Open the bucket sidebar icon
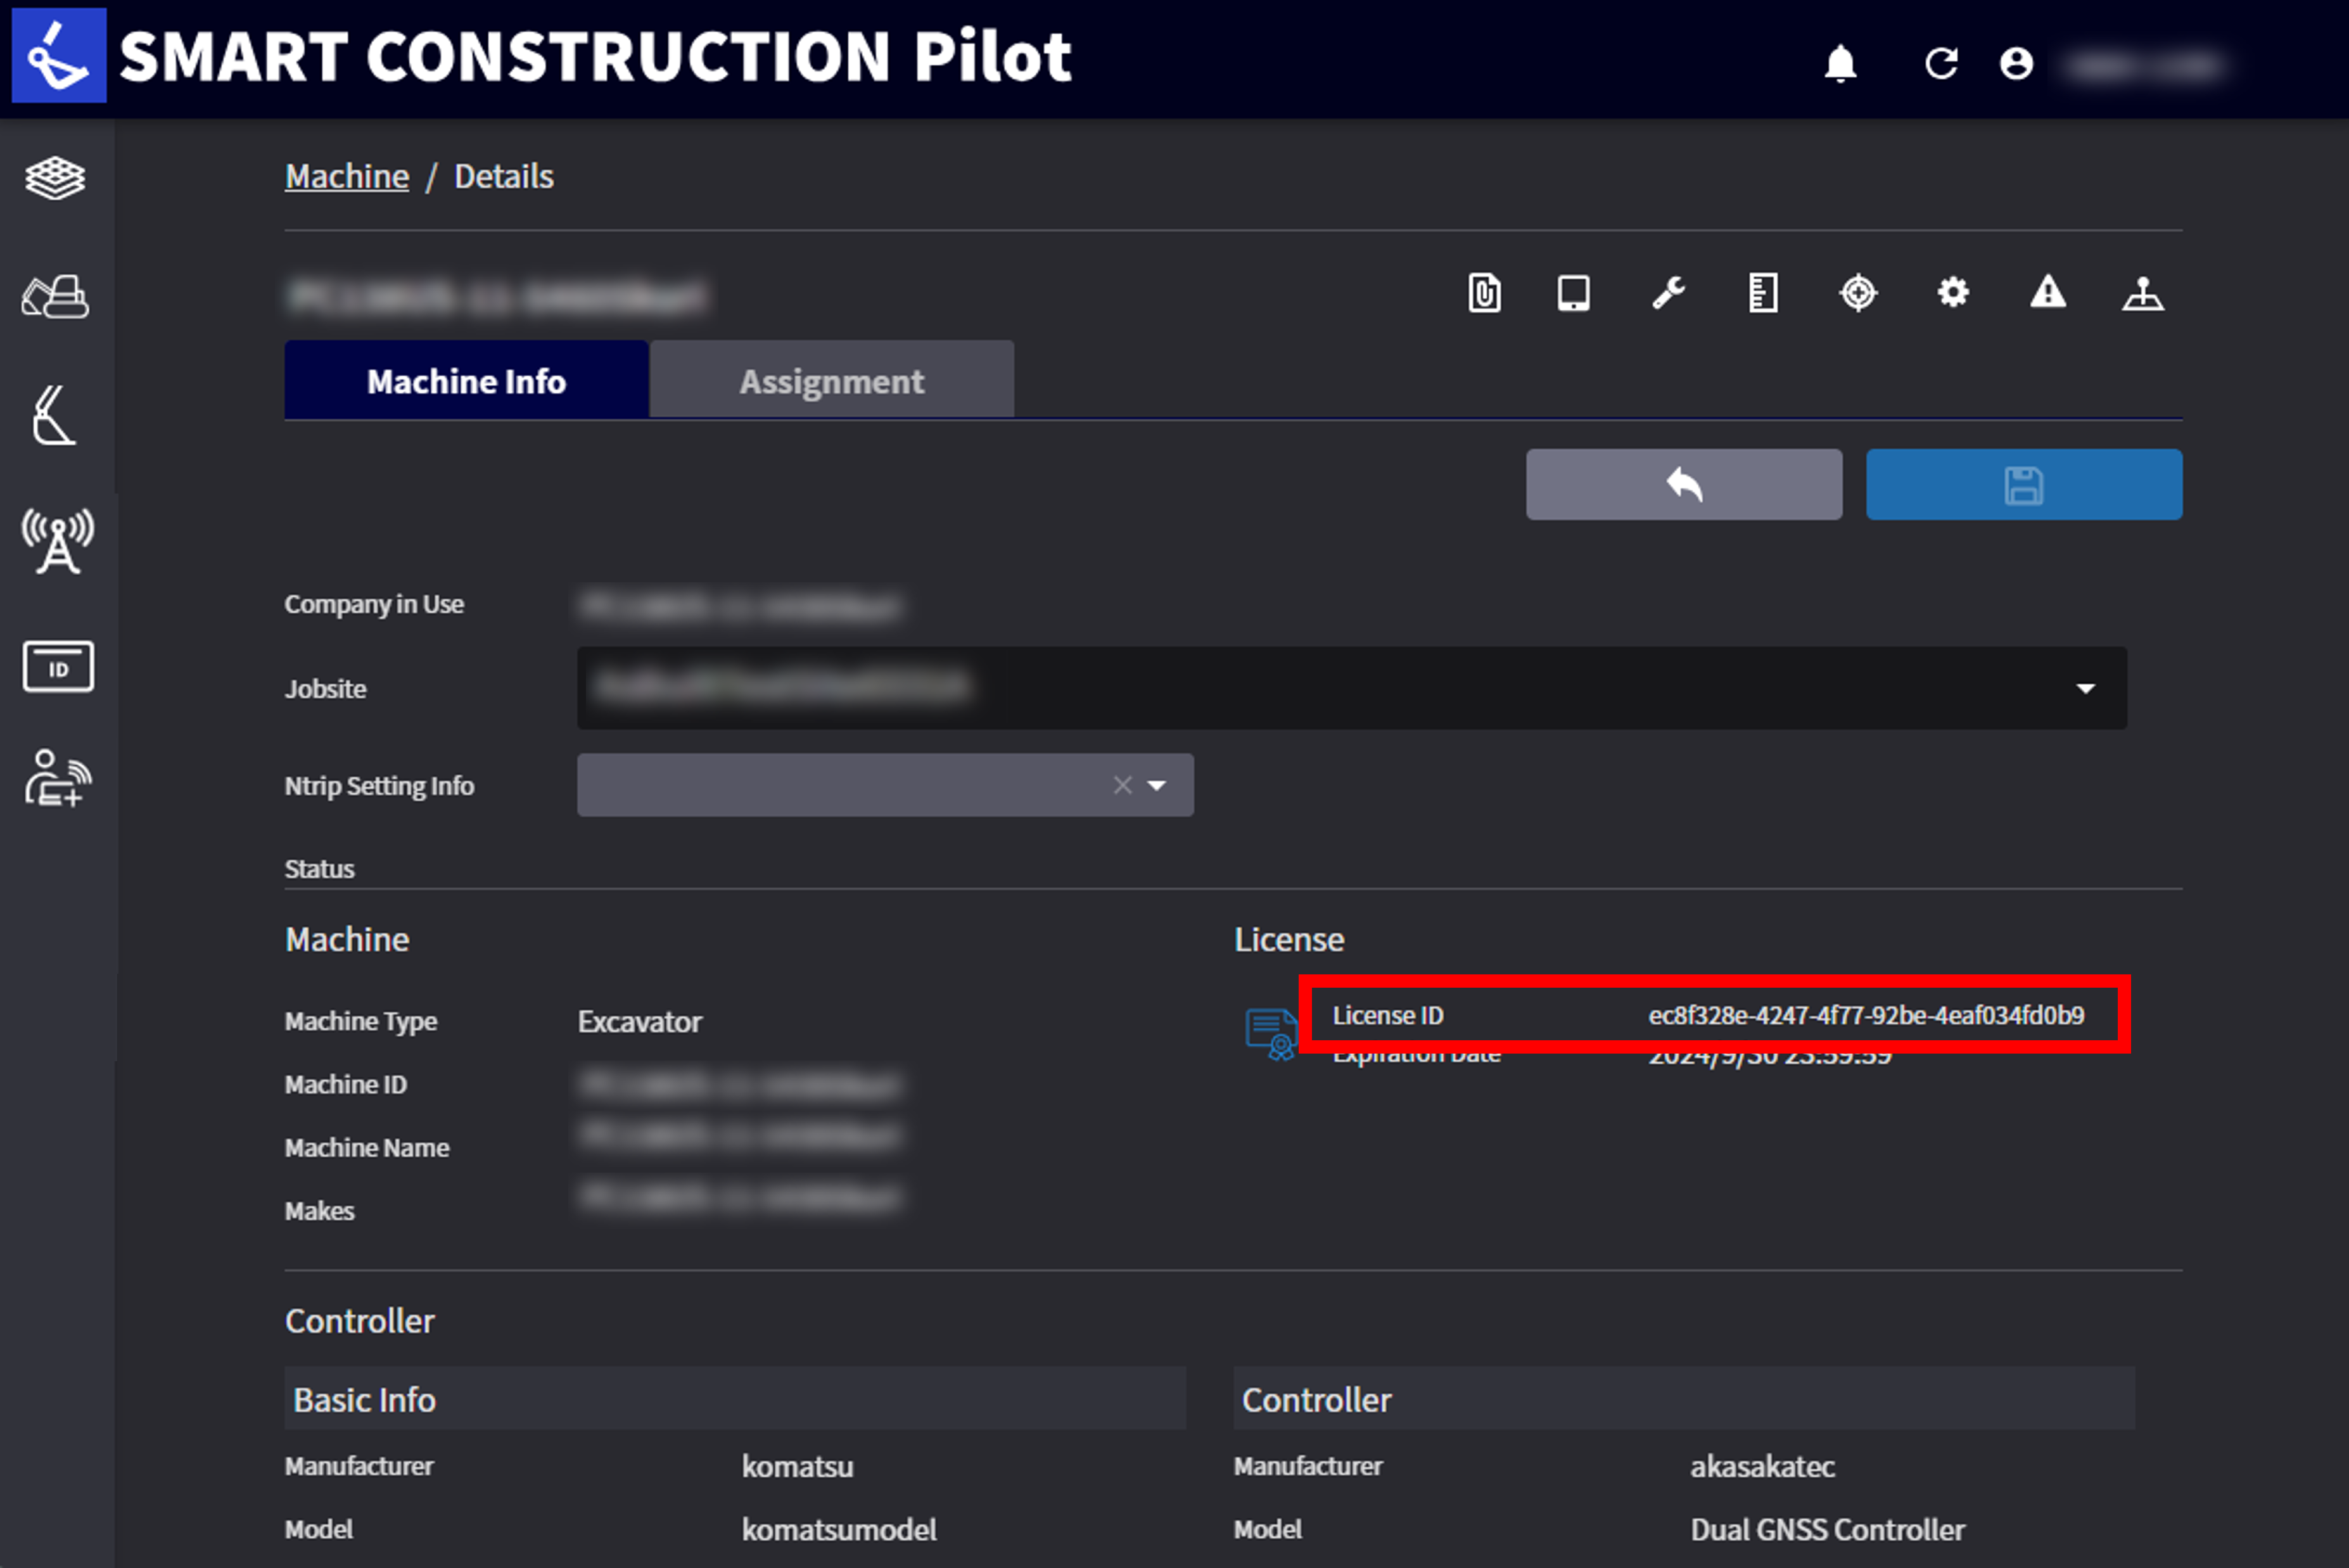Screen dimensions: 2349x1568 (x=55, y=414)
